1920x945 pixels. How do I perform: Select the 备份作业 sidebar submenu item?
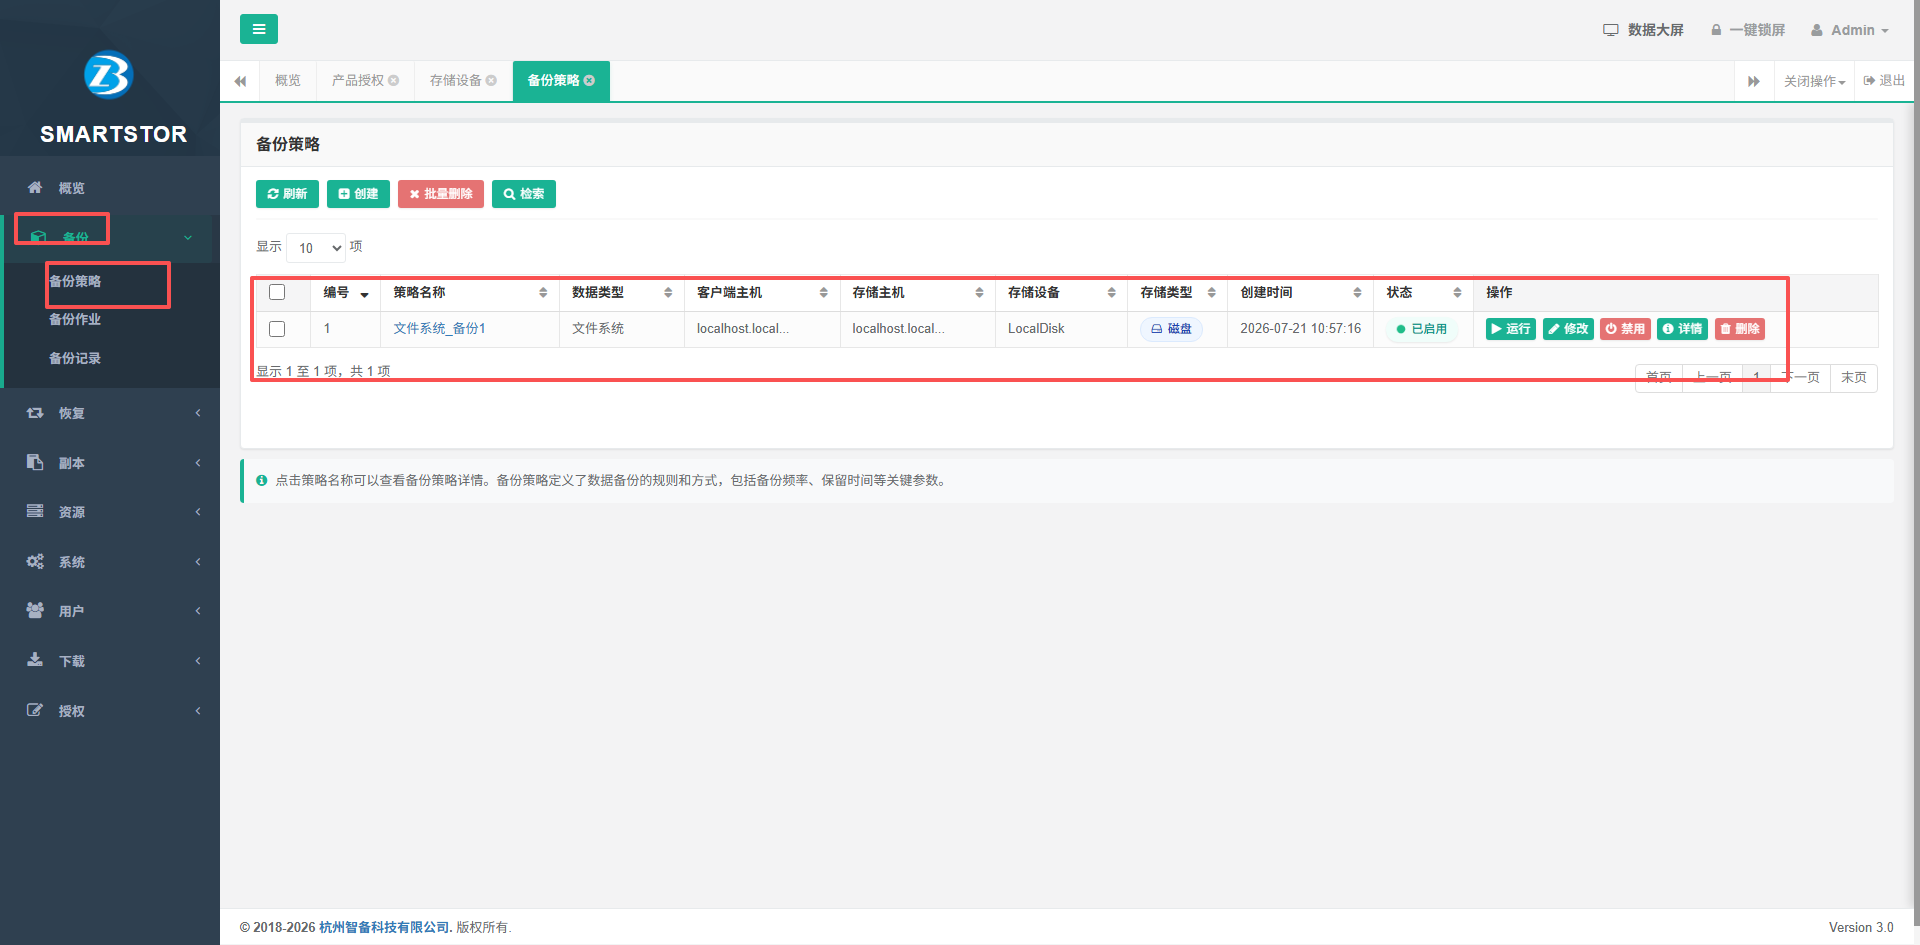75,319
